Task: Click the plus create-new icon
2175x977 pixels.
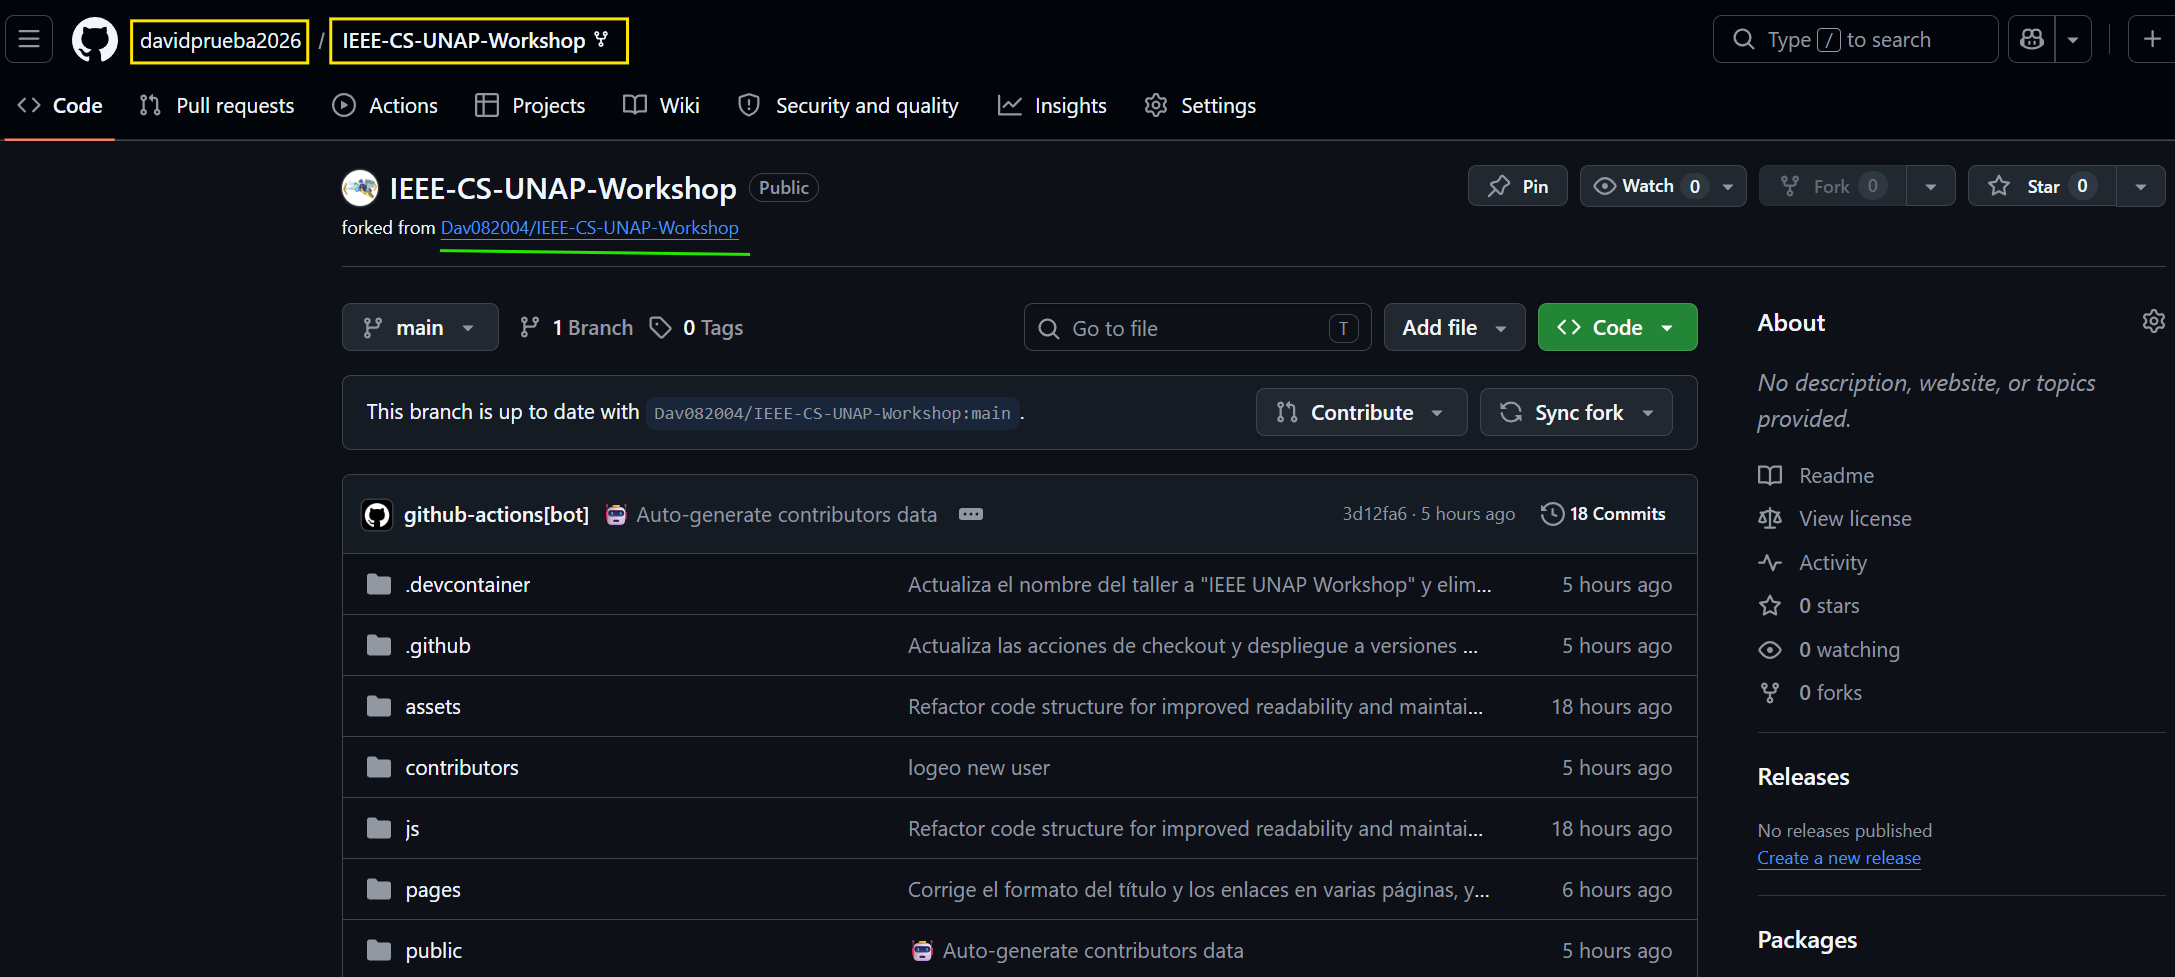Action: point(2152,40)
